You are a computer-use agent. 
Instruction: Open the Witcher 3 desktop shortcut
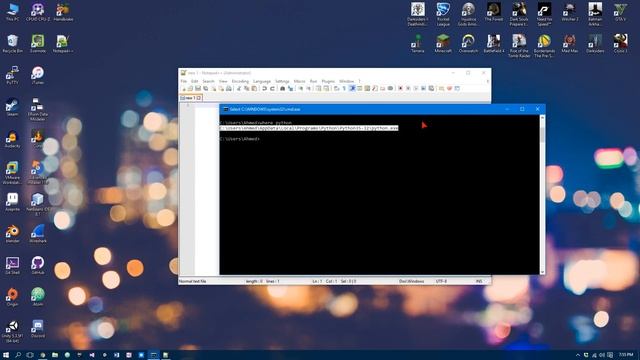tap(569, 12)
